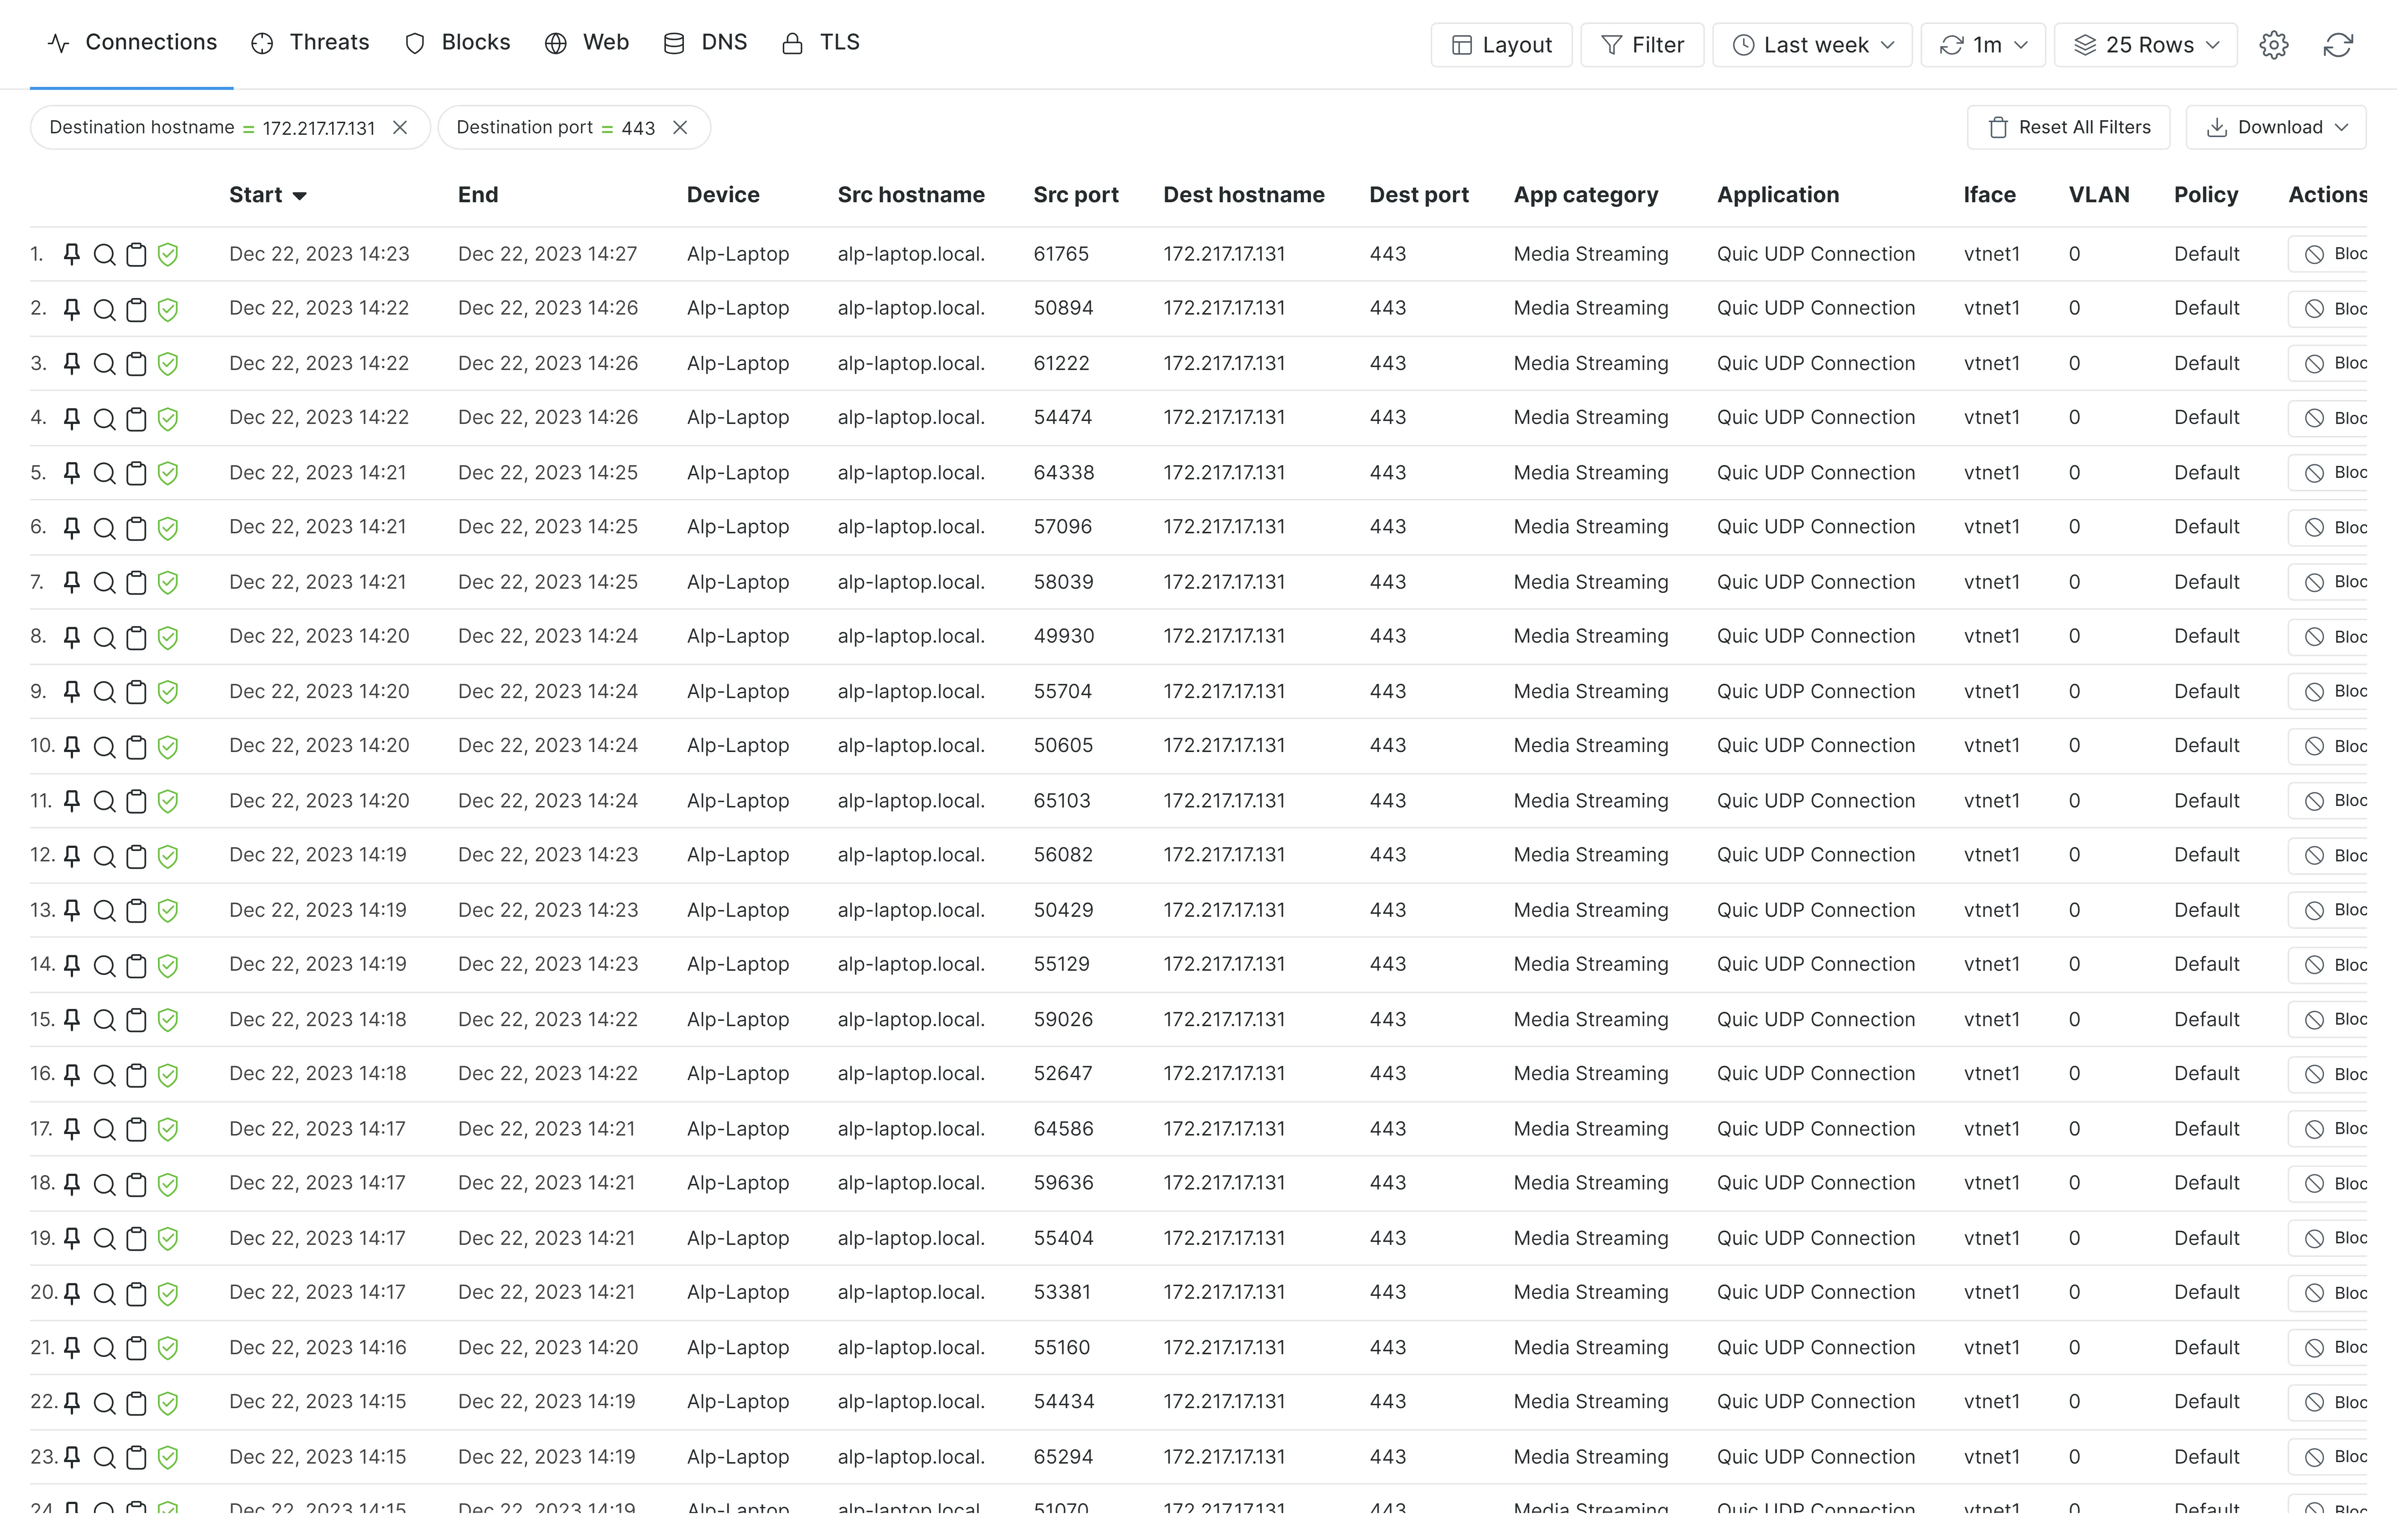Pin row 17 with the pin icon

point(72,1129)
